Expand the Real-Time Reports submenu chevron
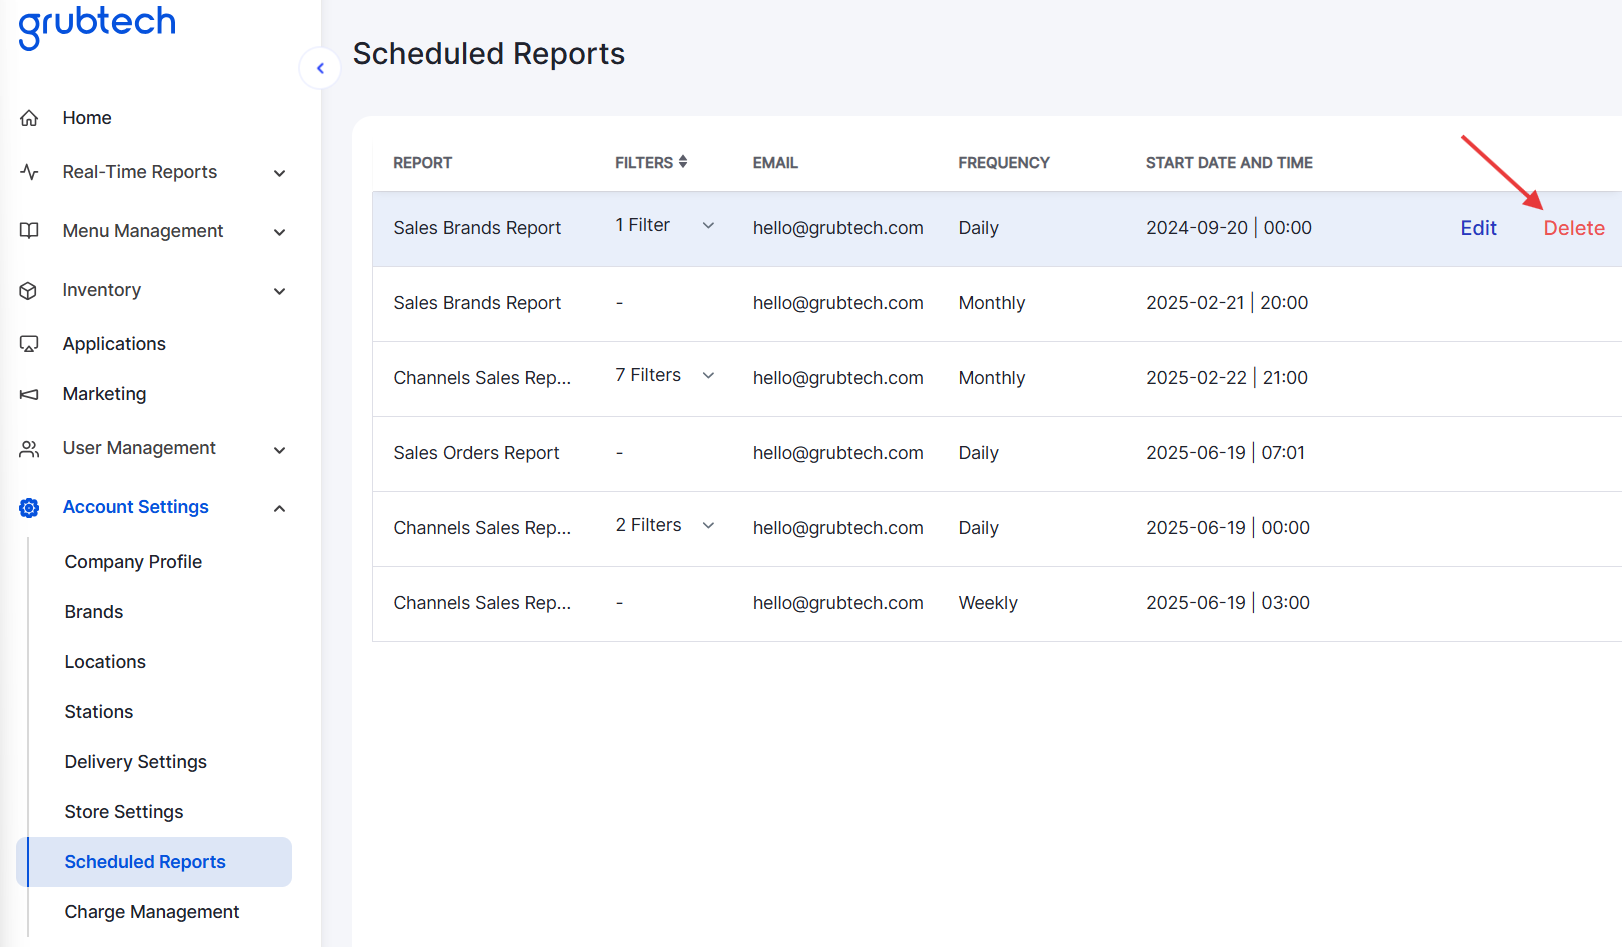Screen dimensions: 1622x947 click(280, 173)
